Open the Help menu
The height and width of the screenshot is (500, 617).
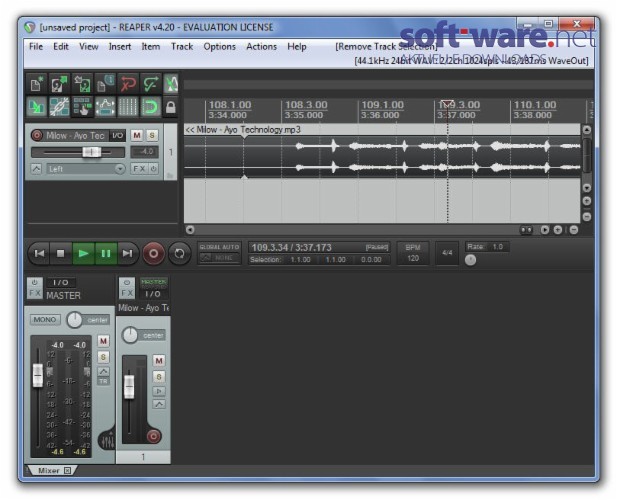(x=297, y=46)
